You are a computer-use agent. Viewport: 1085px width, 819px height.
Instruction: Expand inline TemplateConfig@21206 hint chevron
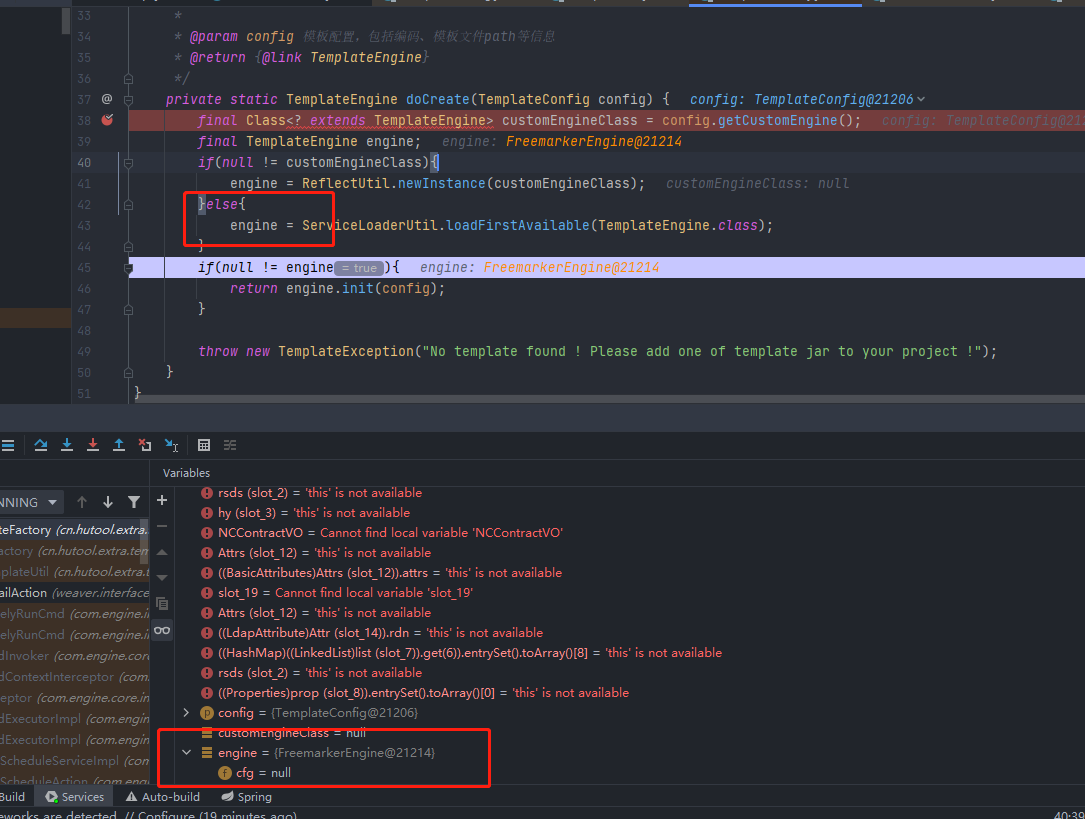[x=921, y=100]
